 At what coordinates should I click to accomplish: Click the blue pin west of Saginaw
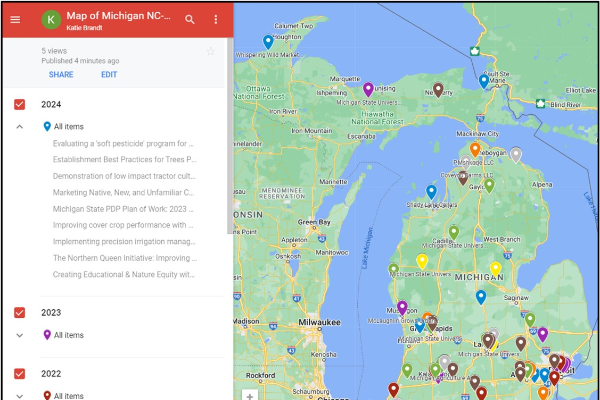tap(481, 297)
